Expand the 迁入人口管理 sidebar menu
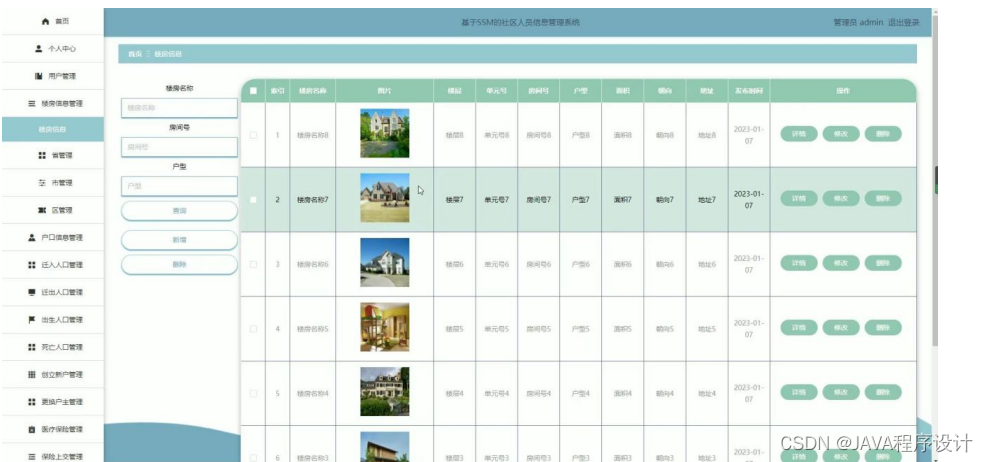The height and width of the screenshot is (462, 988). (x=53, y=265)
